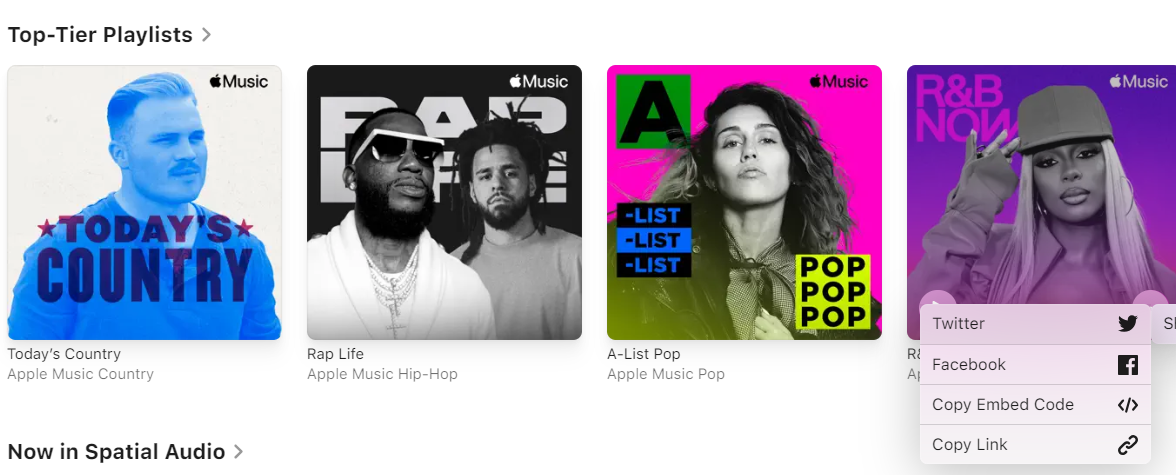Expand Now in Spatial Audio chevron
The height and width of the screenshot is (475, 1176).
(238, 451)
